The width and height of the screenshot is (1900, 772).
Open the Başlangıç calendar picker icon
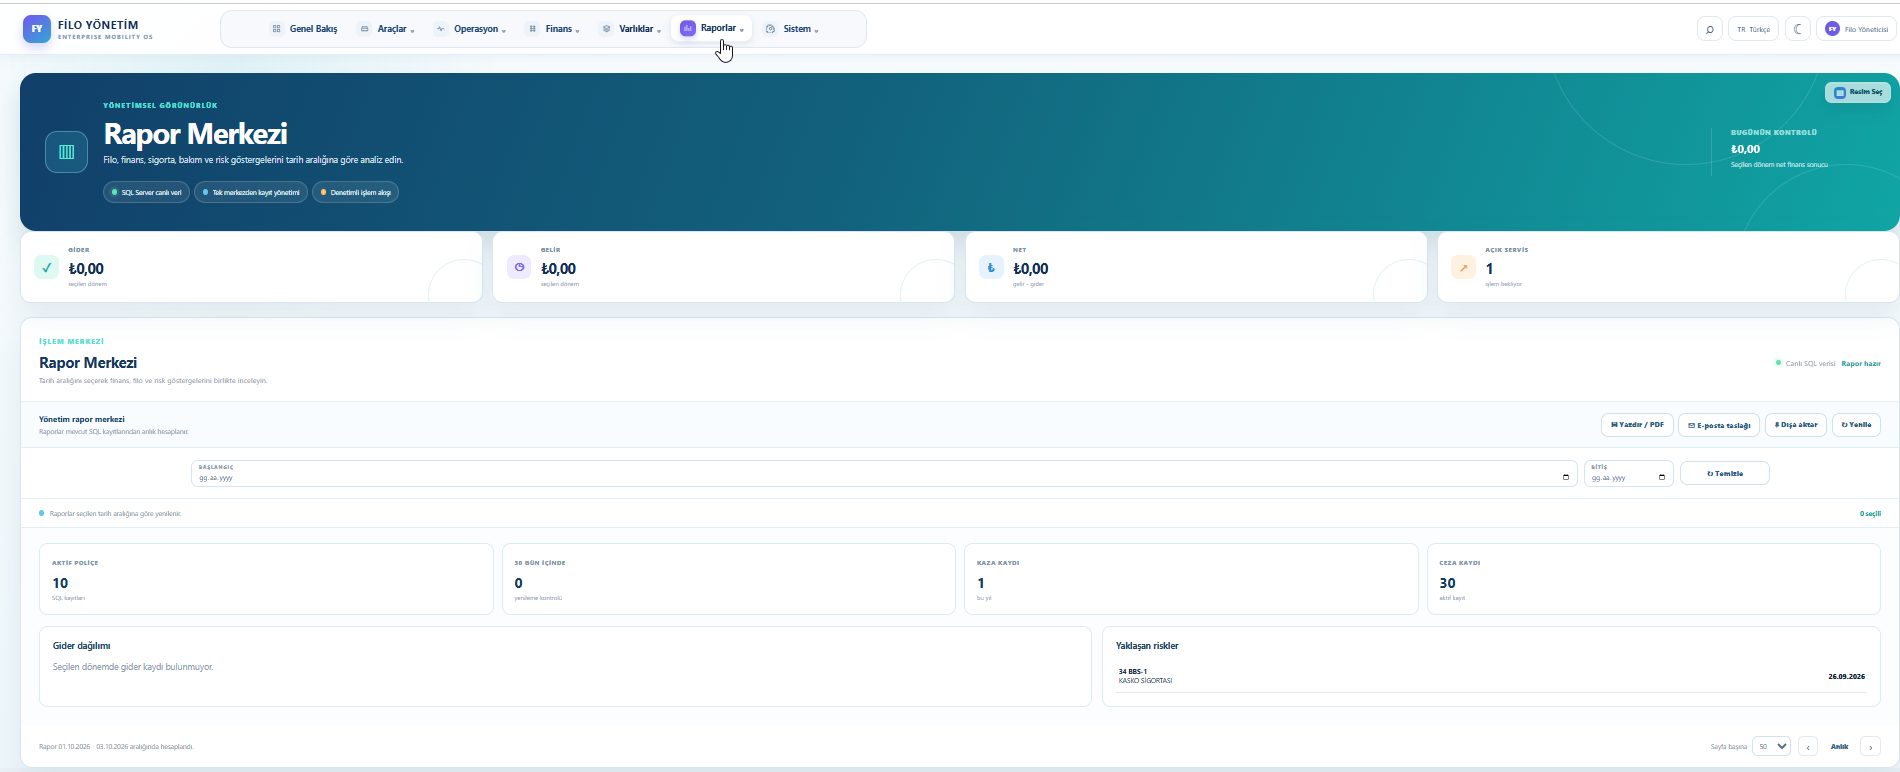pyautogui.click(x=1566, y=478)
